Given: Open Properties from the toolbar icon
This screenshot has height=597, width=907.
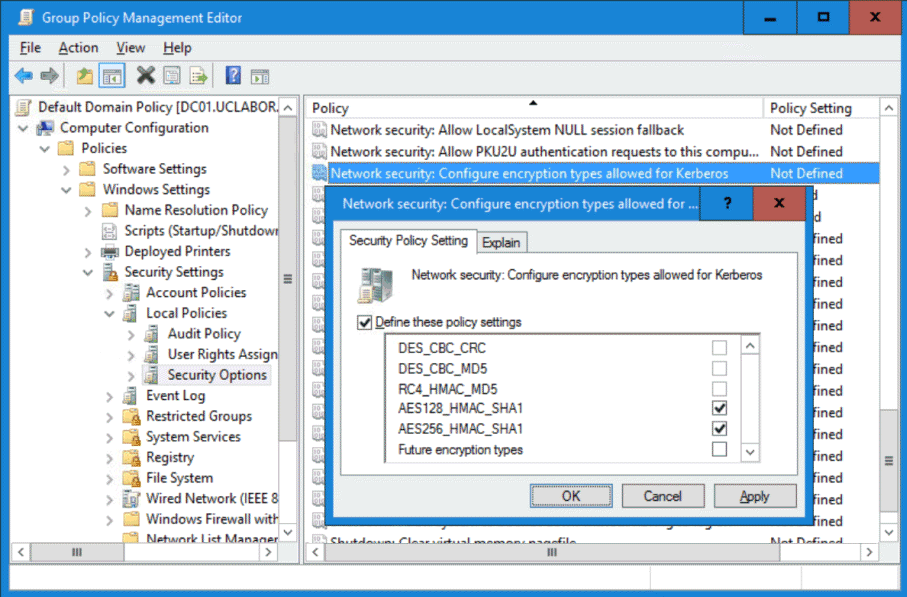Looking at the screenshot, I should tap(172, 76).
